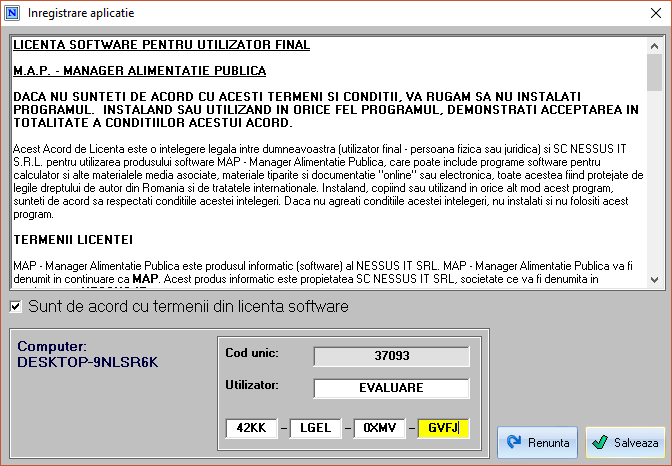This screenshot has height=466, width=672.
Task: Click the Utilizator field with EVALUARE
Action: (x=391, y=388)
